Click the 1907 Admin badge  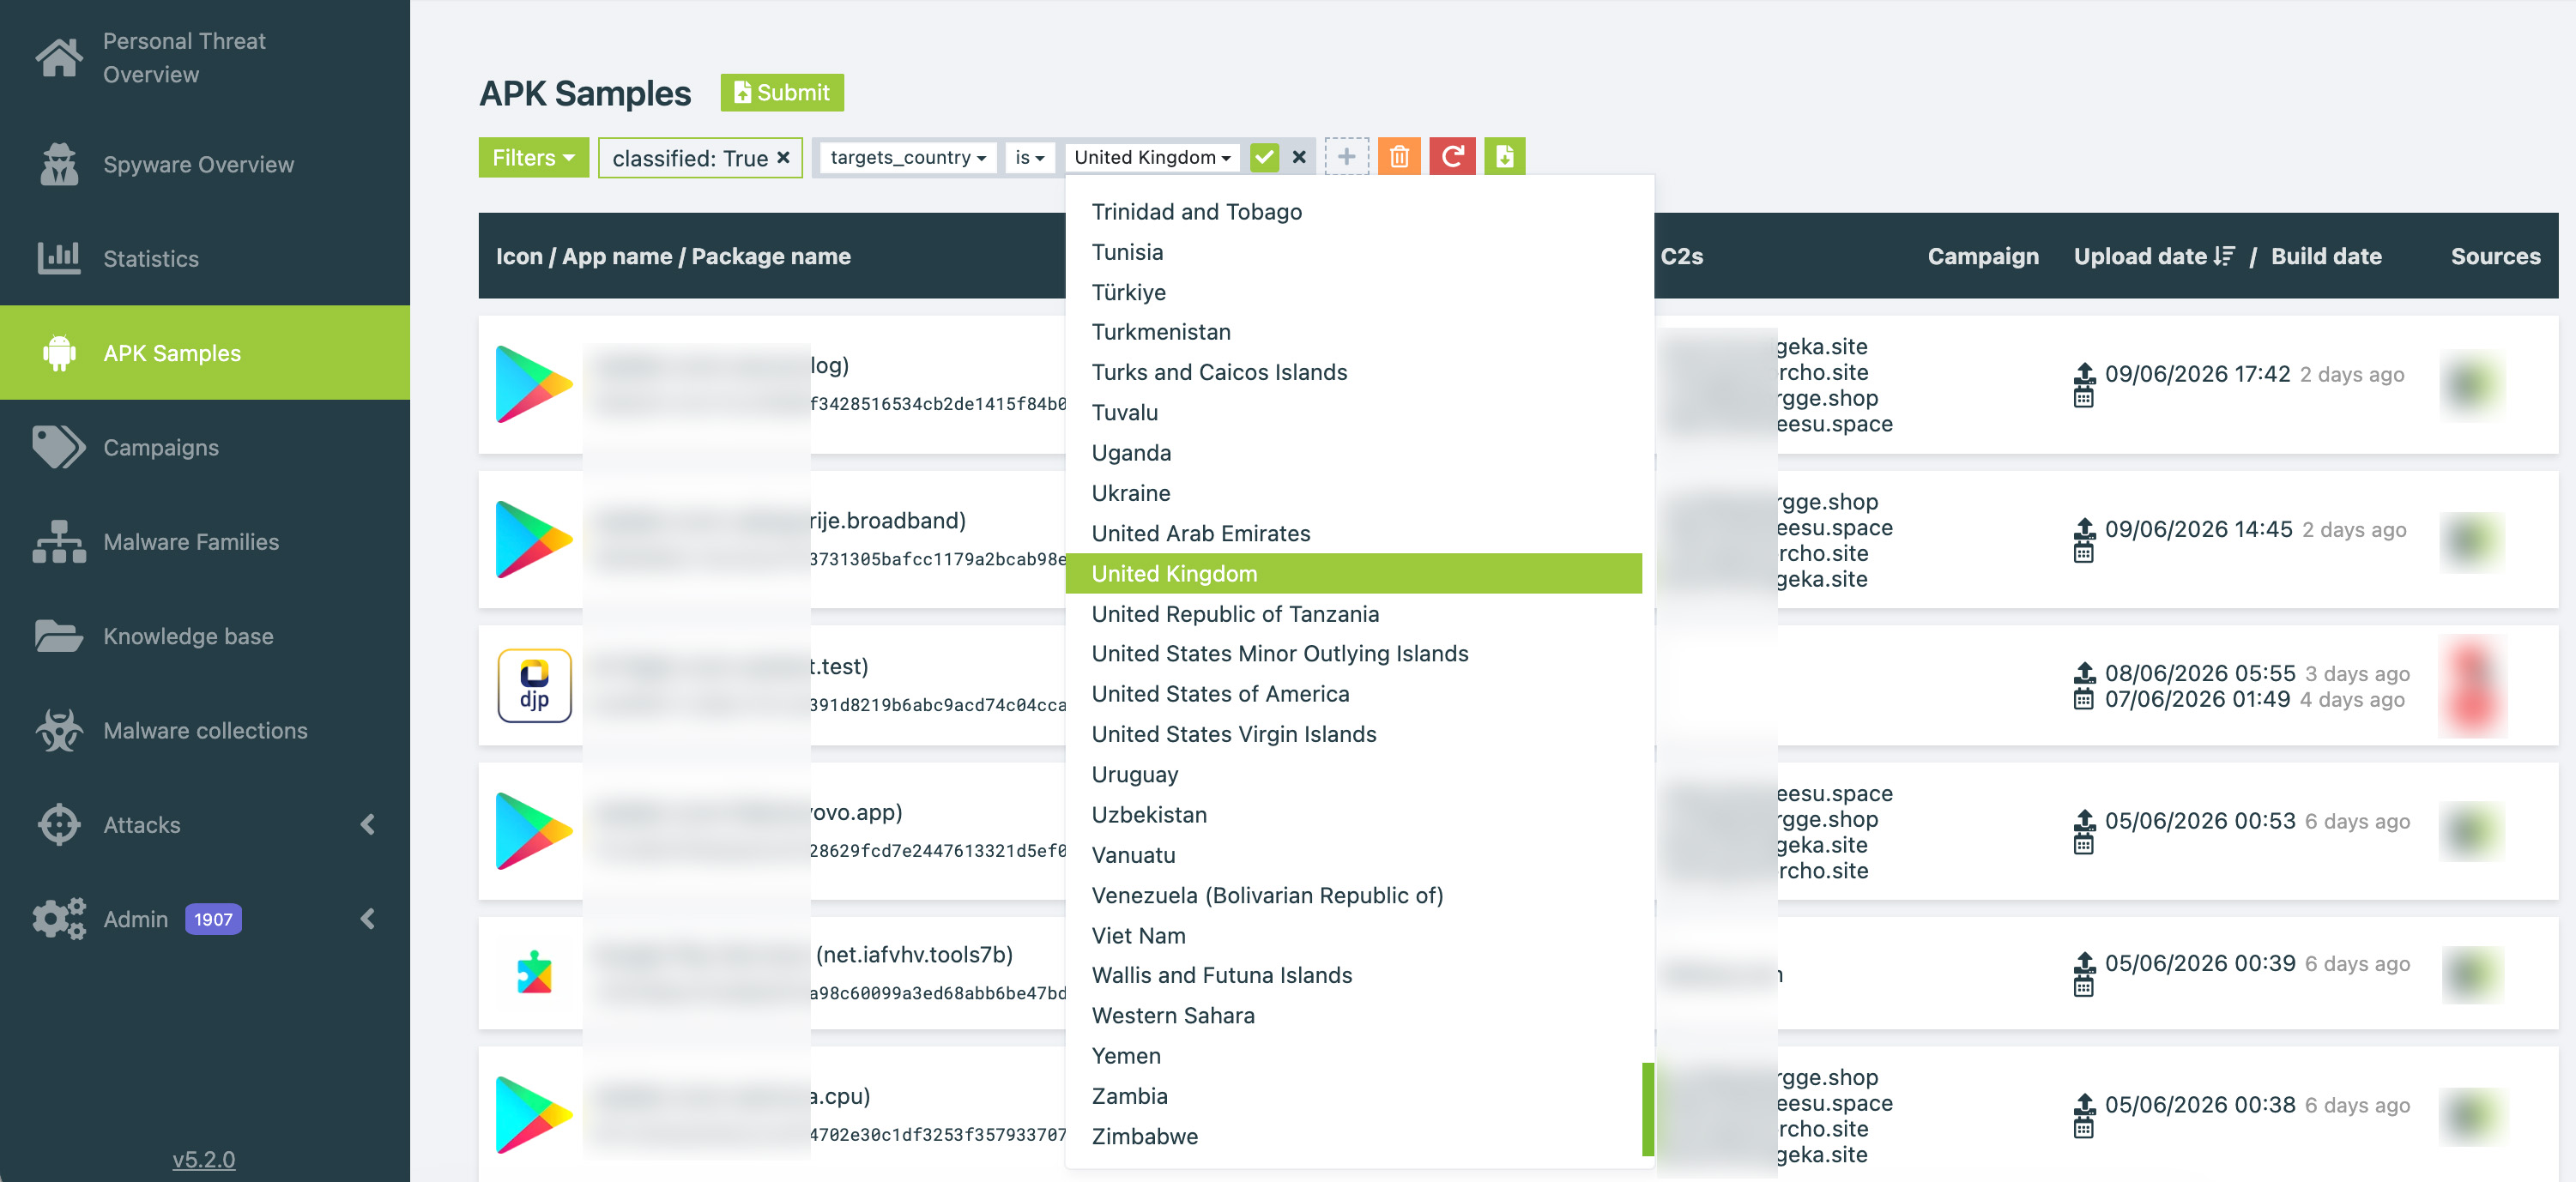pos(213,919)
